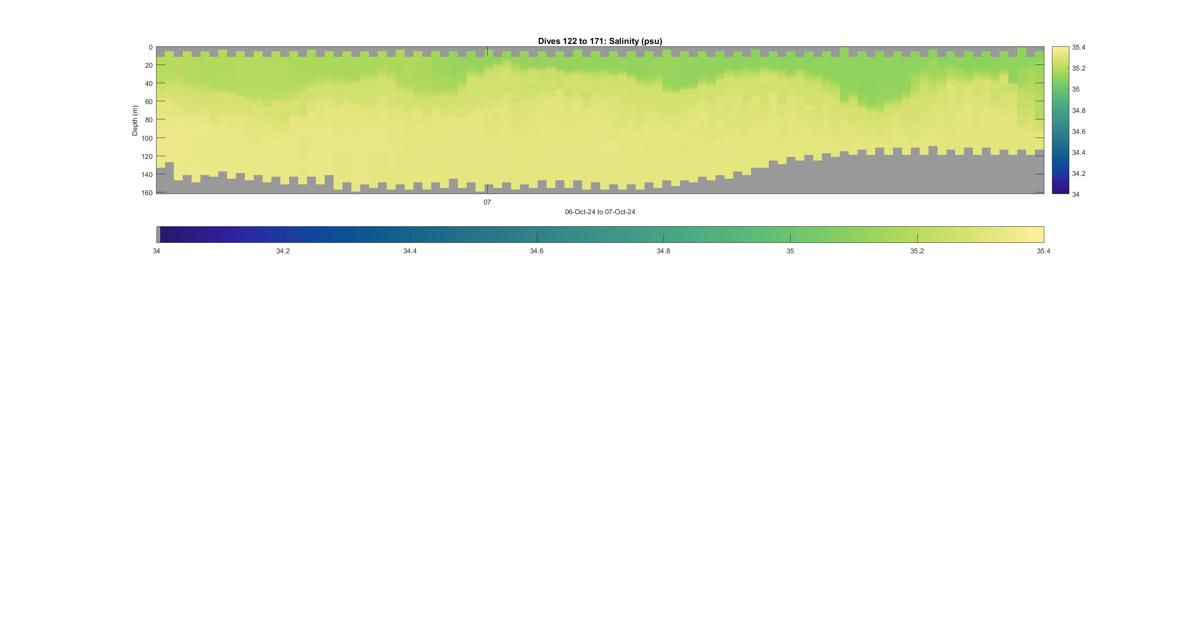Click '34.2' under the horizontal colorbar
The image size is (1200, 622).
[283, 251]
